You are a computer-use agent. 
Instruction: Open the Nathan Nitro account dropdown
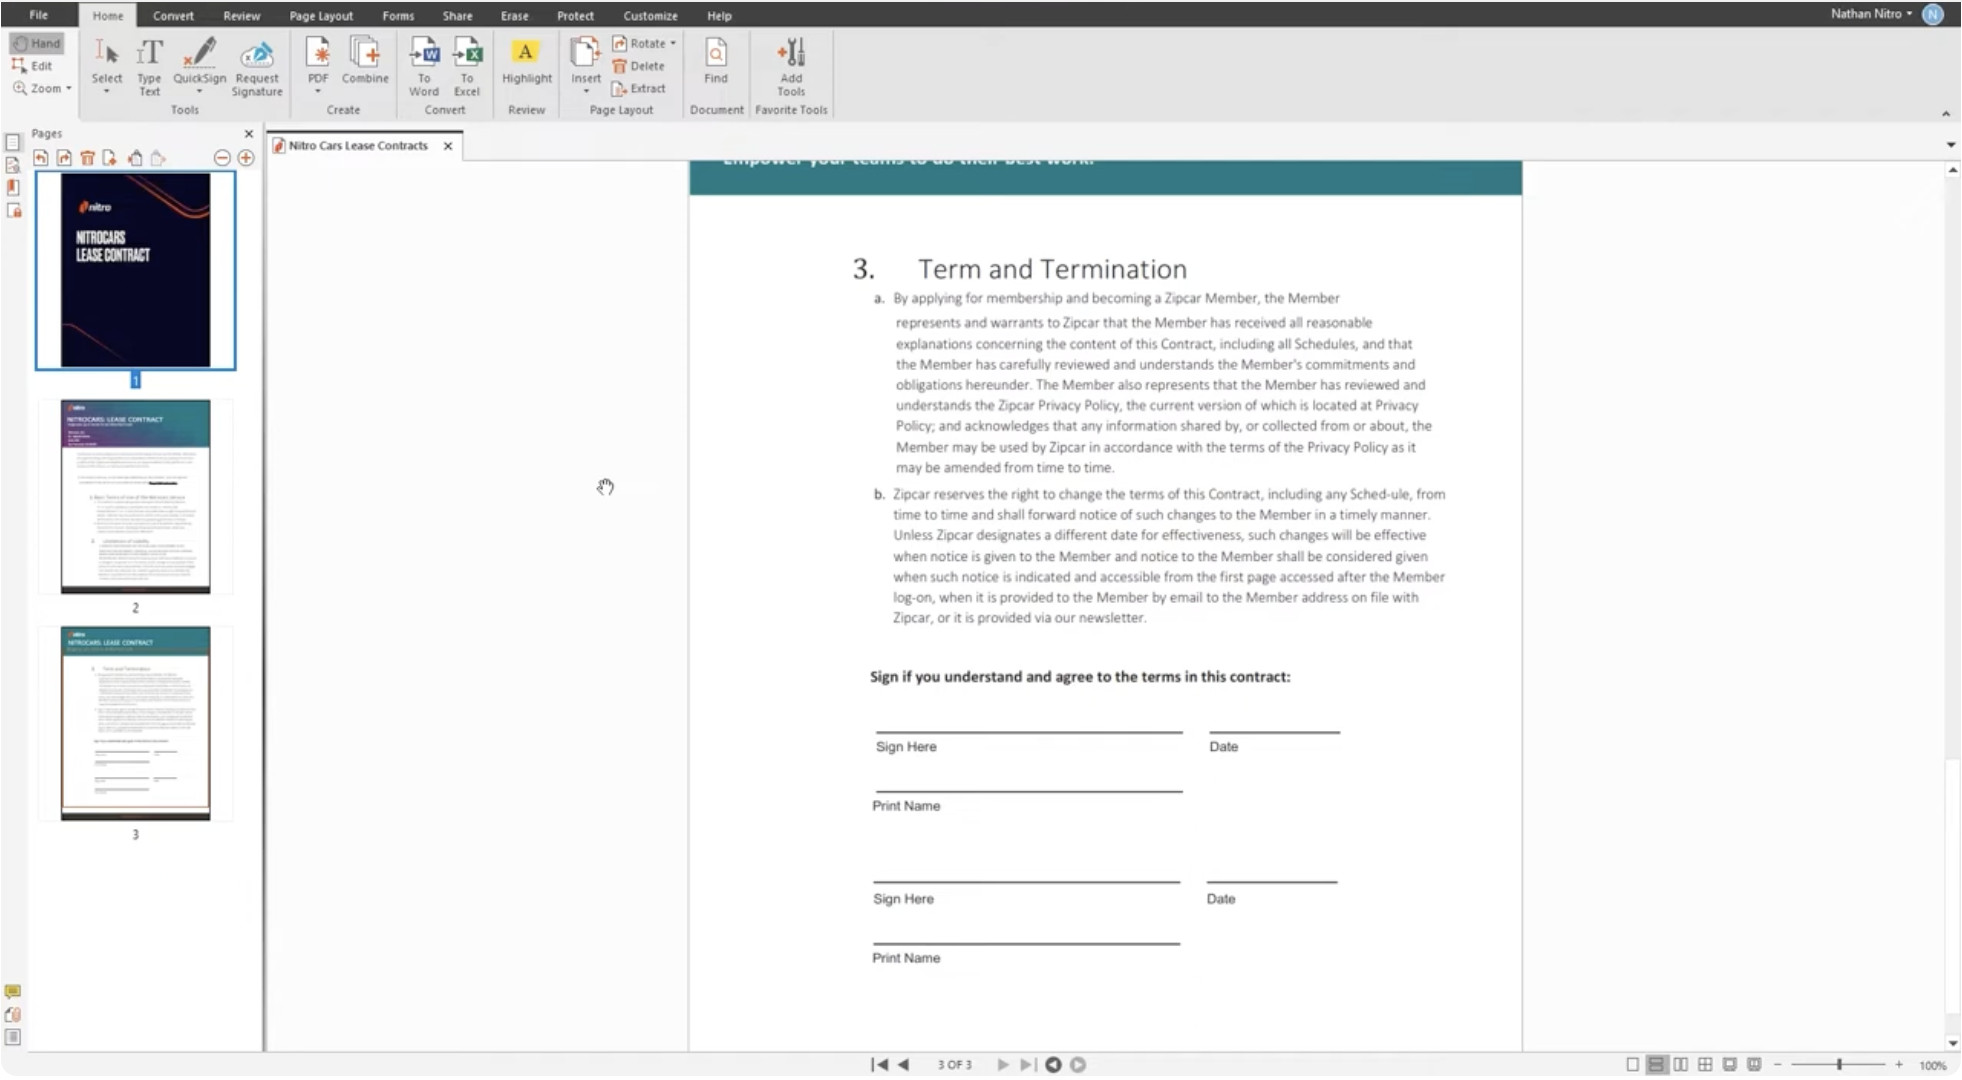coord(1872,14)
